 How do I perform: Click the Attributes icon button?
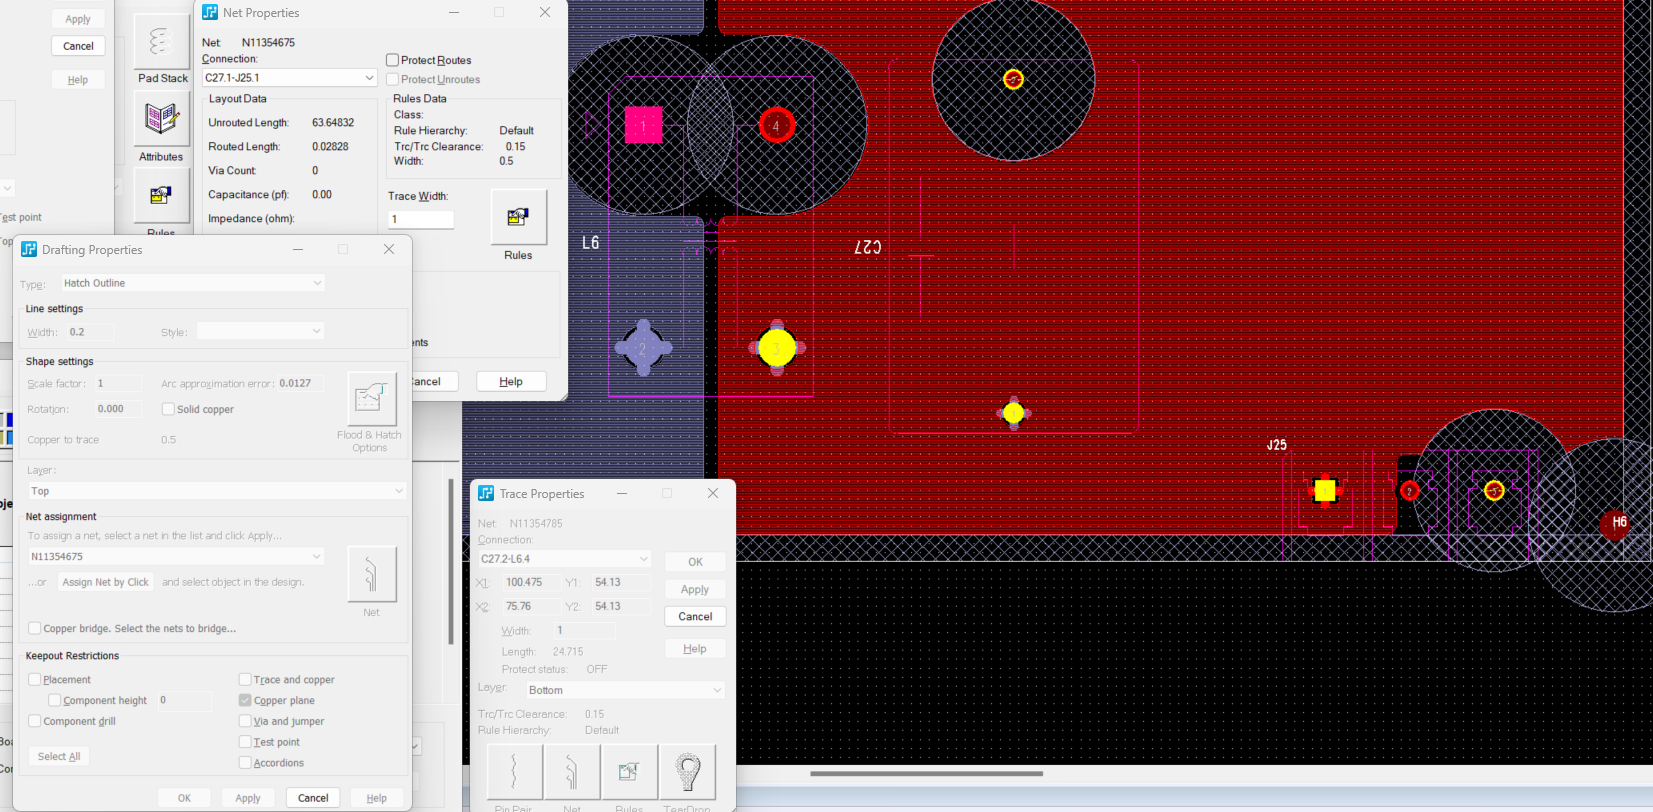[x=161, y=119]
